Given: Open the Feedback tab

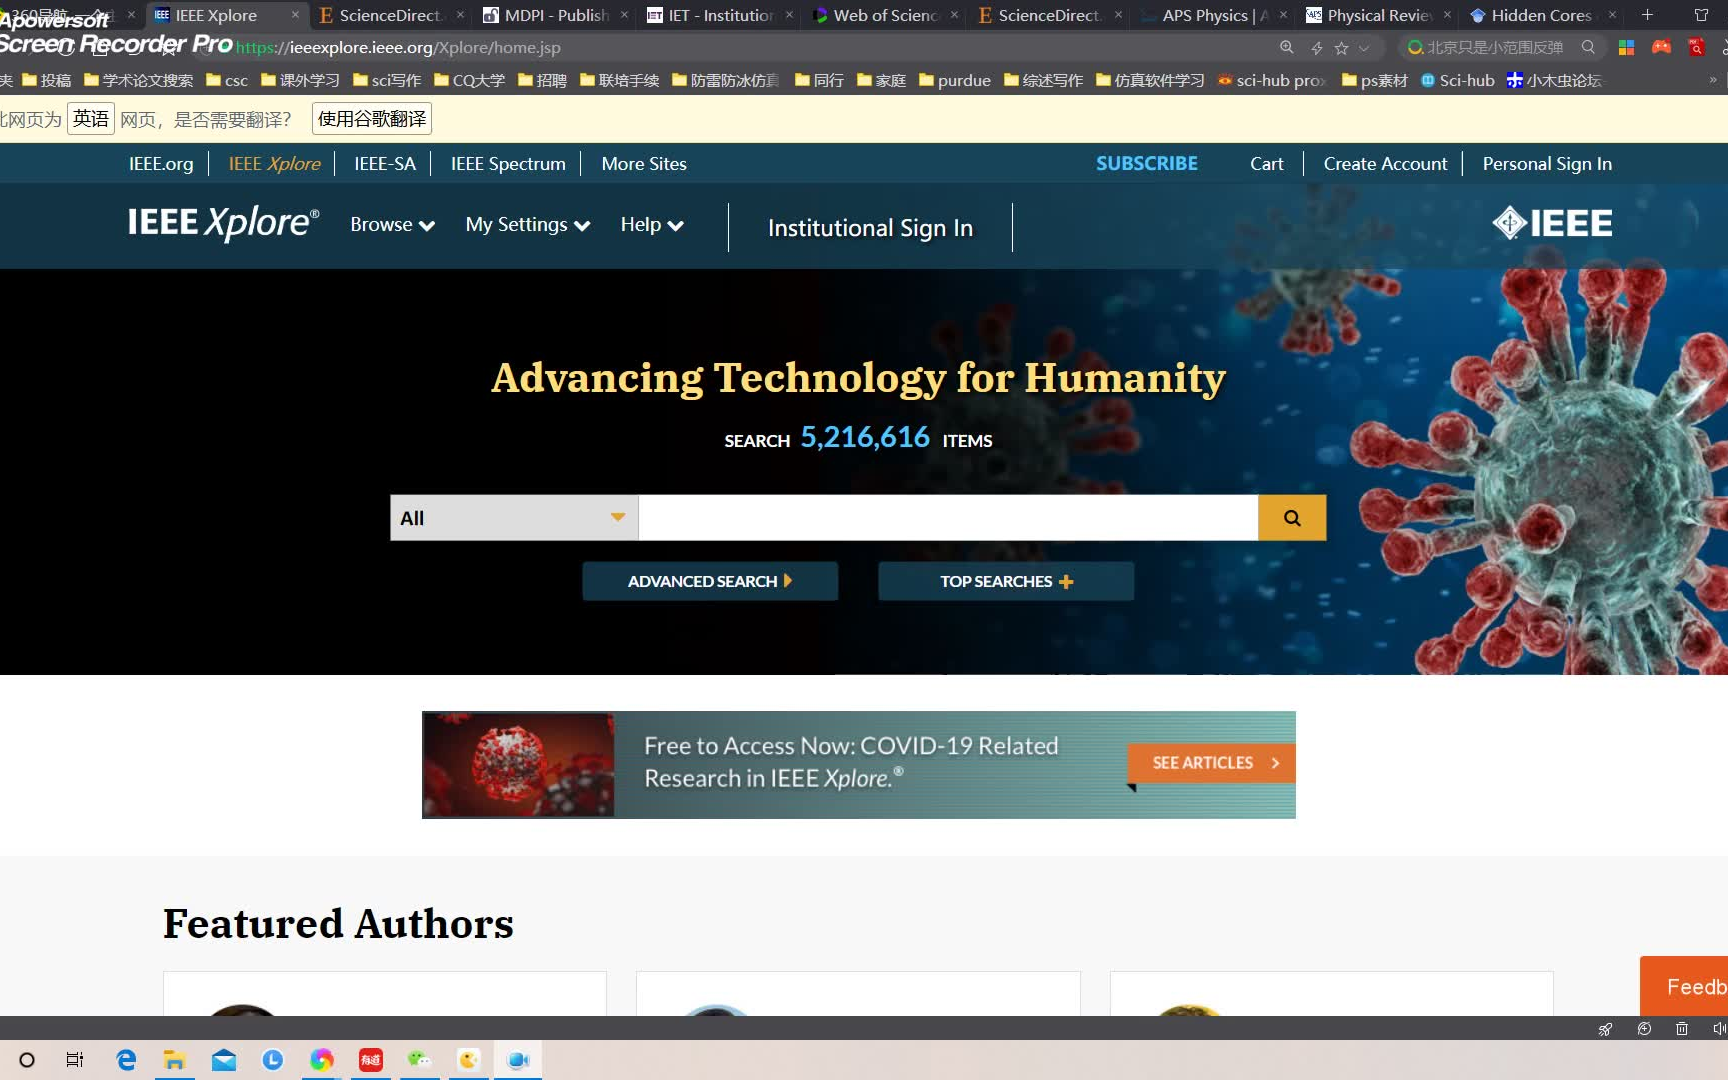Looking at the screenshot, I should (x=1685, y=986).
